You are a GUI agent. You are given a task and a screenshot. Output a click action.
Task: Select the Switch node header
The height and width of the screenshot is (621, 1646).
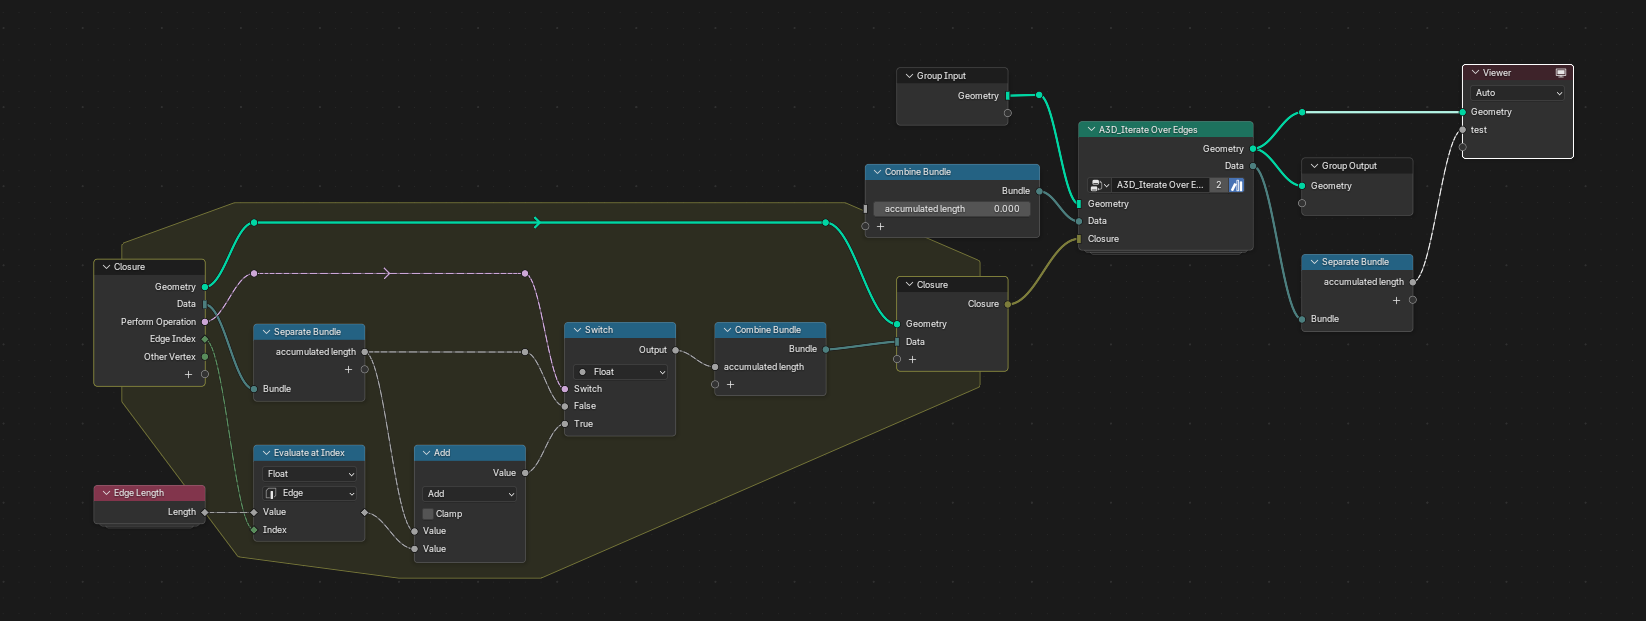point(620,330)
